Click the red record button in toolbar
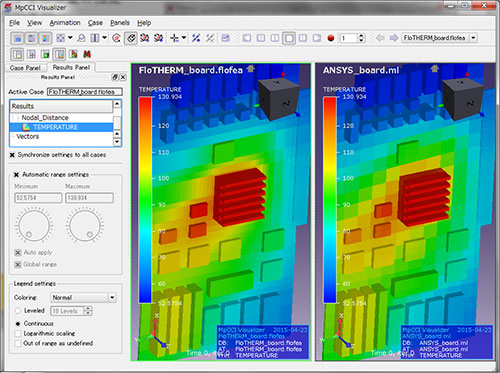 click(331, 38)
